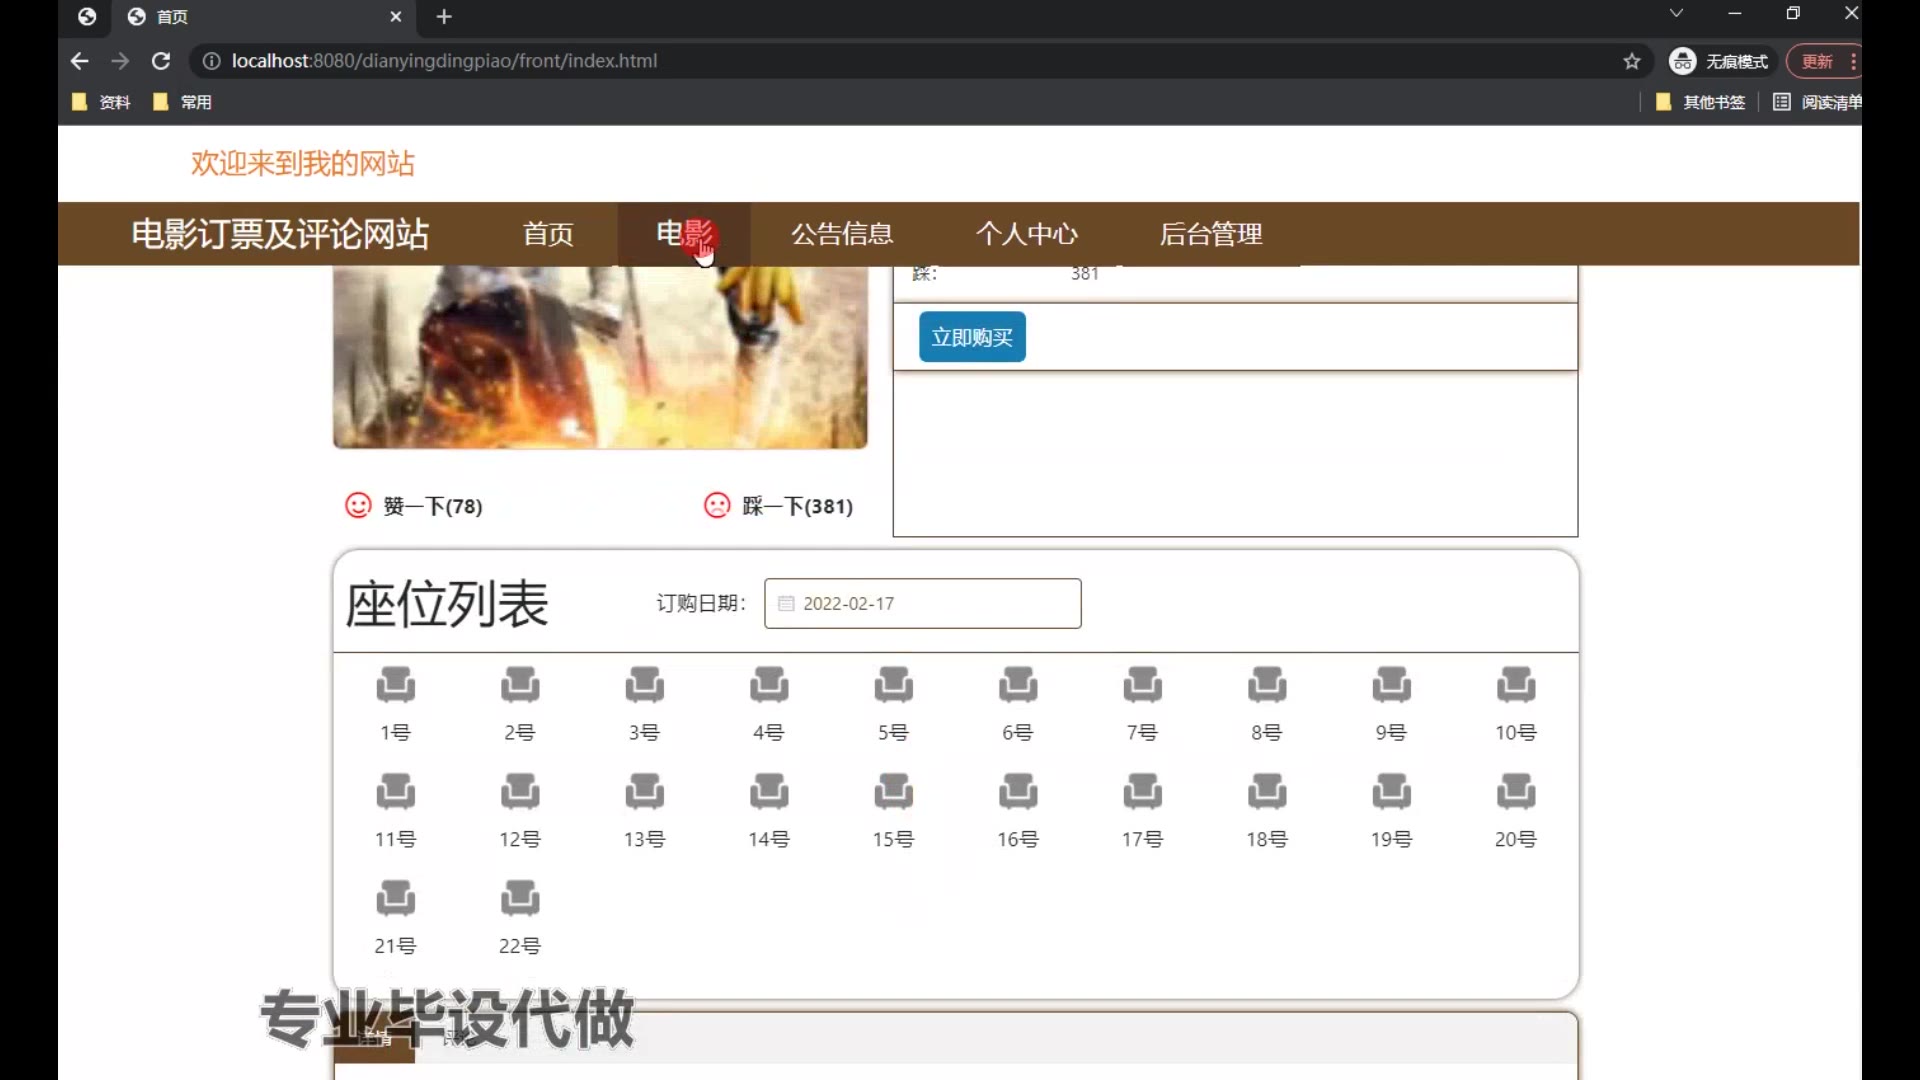
Task: Pick seat 22号 icon
Action: point(520,898)
